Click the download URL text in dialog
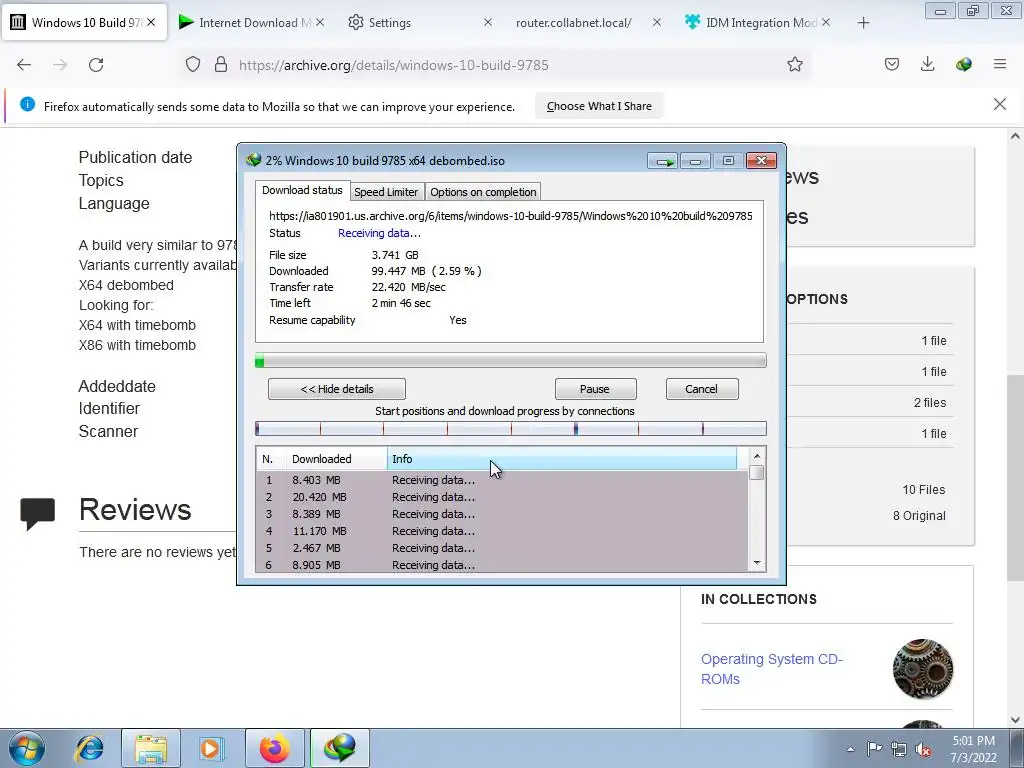Screen dimensions: 1024x768 pos(511,216)
